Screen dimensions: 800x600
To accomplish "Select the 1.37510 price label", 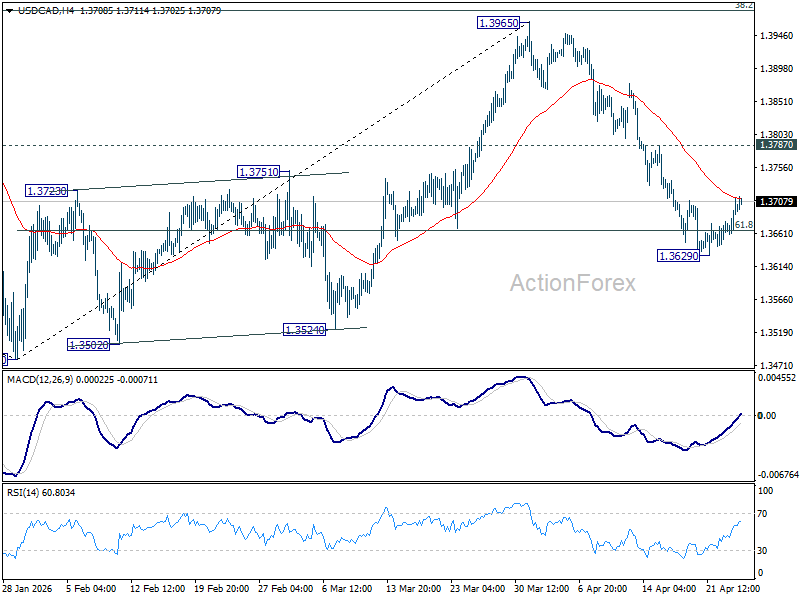I will point(259,172).
